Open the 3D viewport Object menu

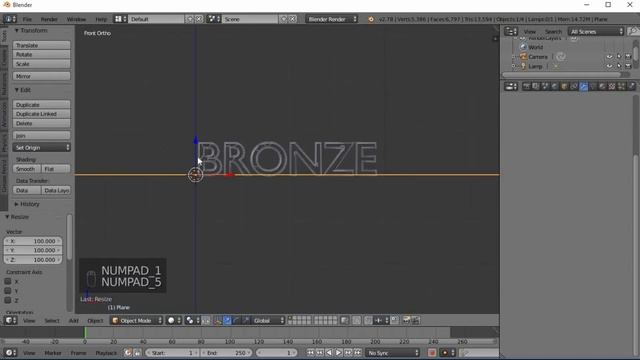[95, 321]
